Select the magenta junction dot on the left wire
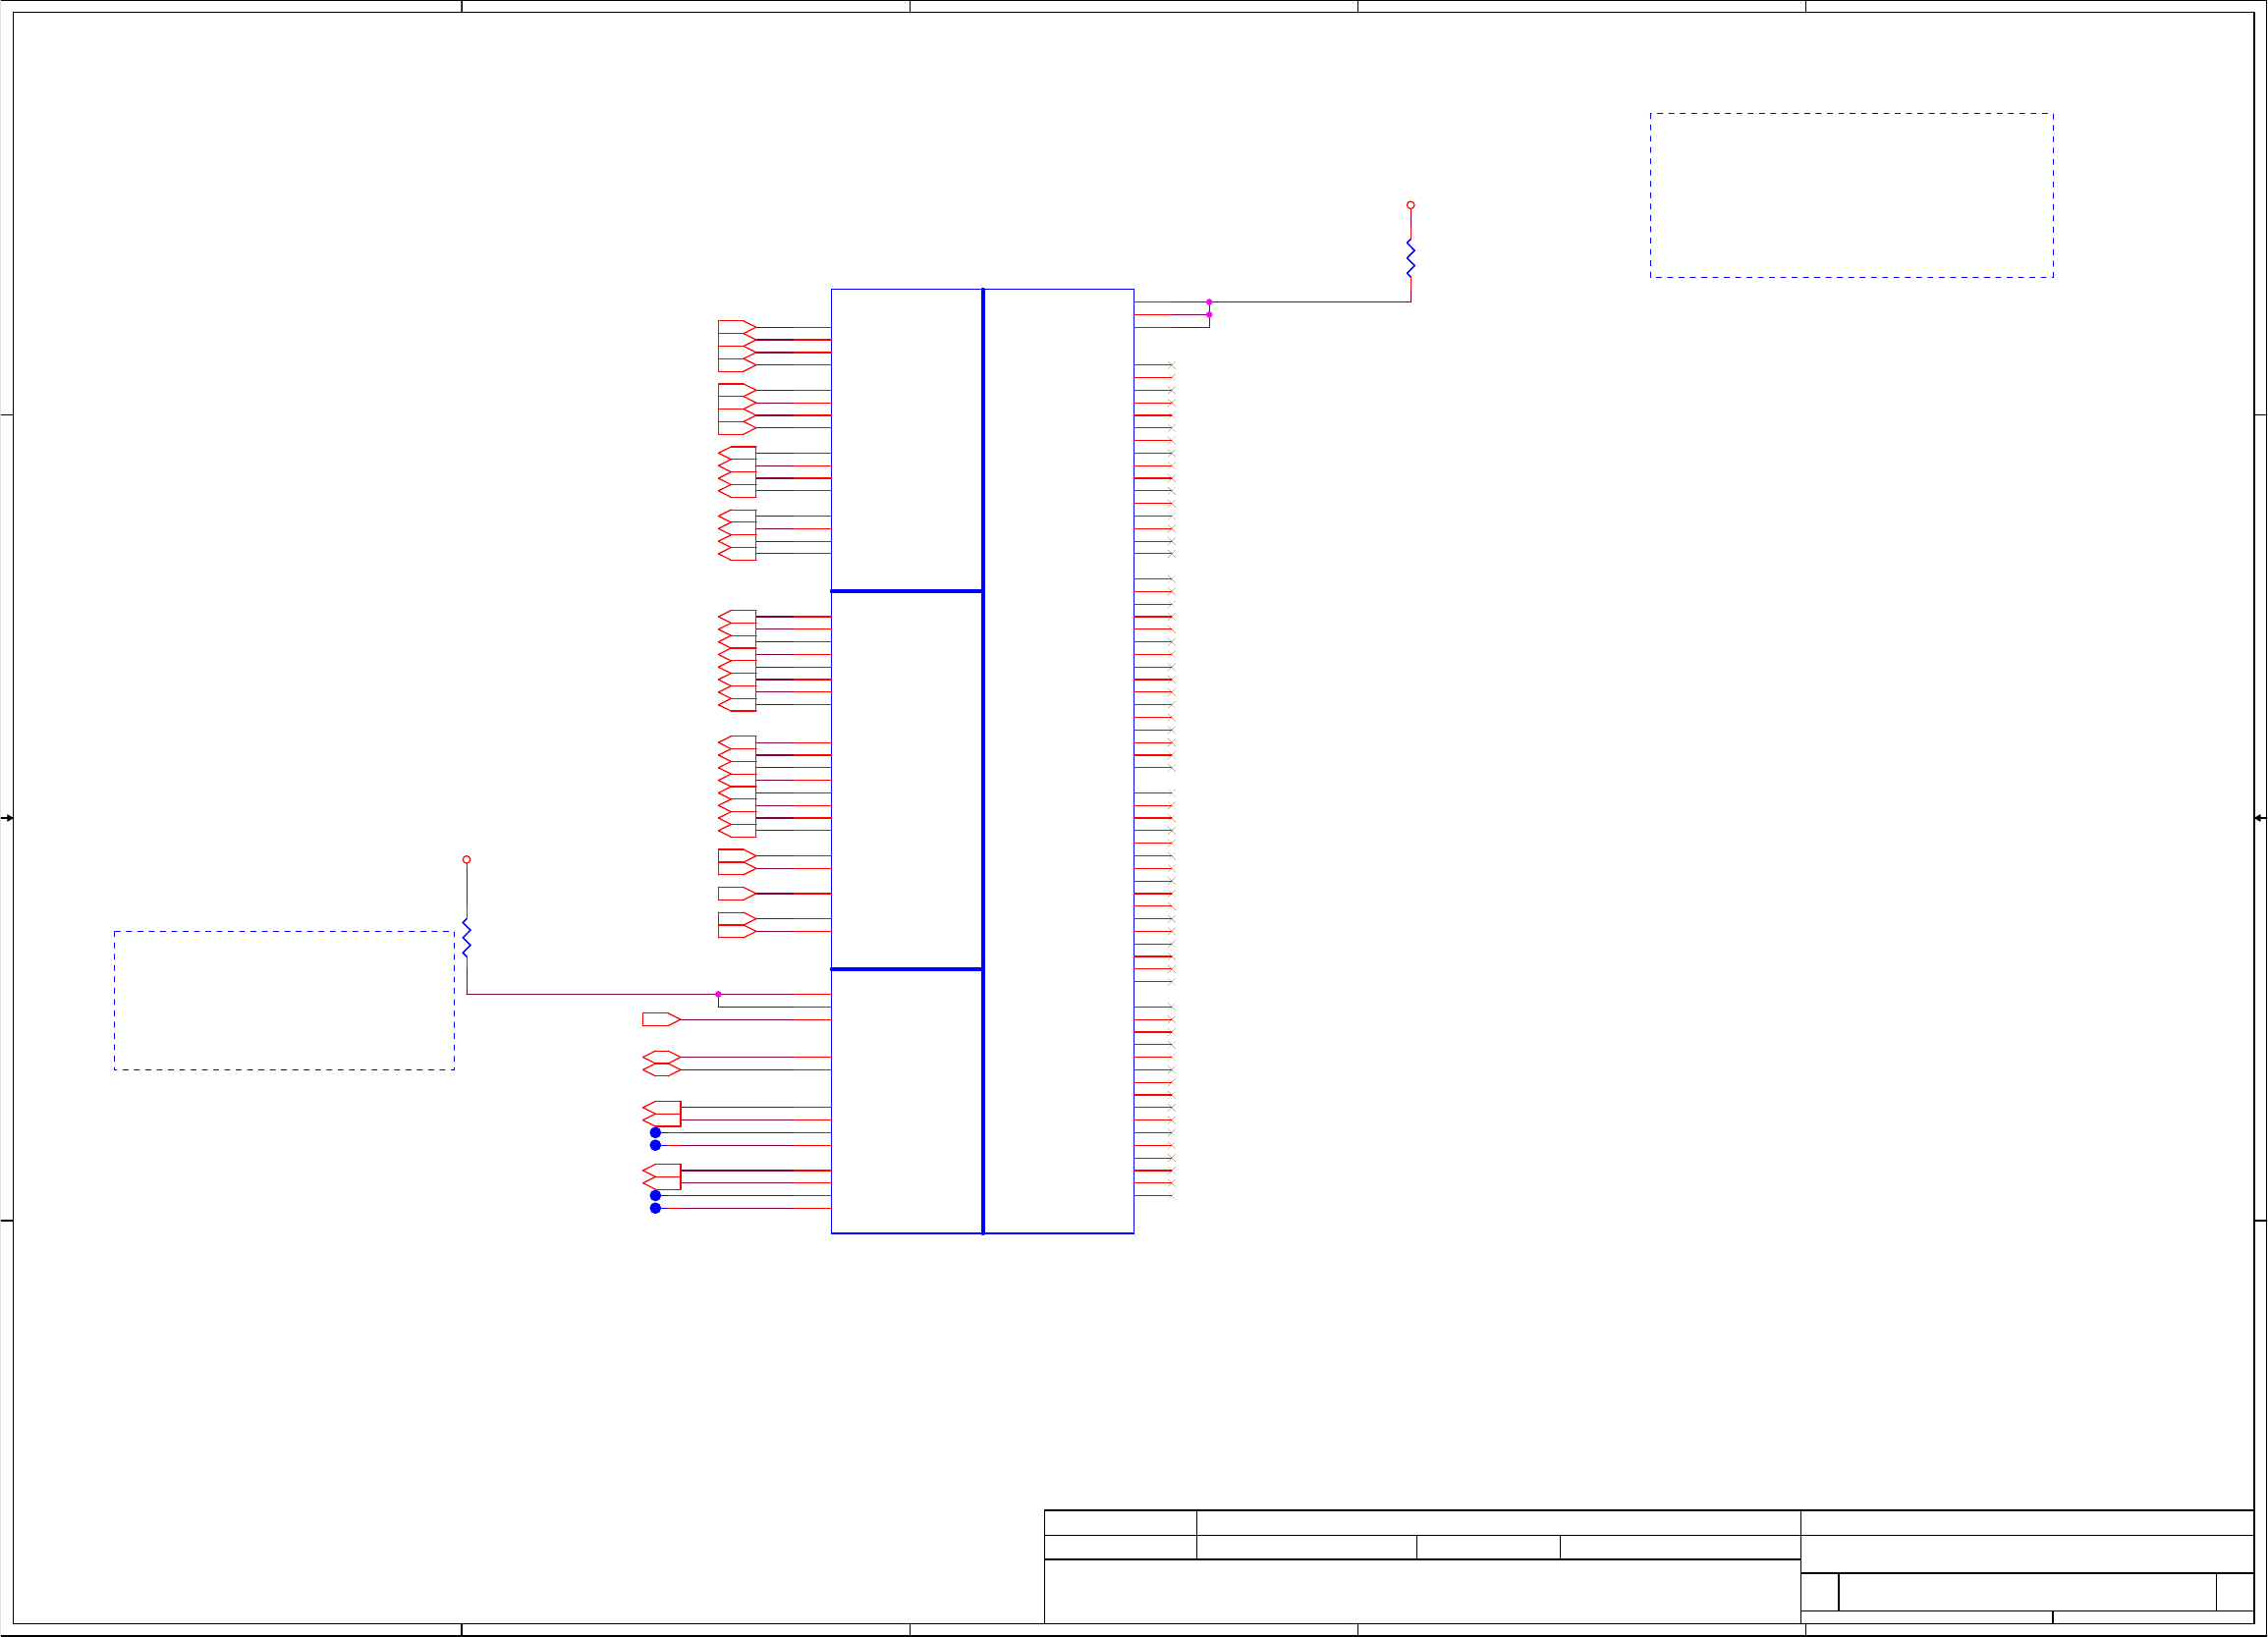Screen dimensions: 2268x1637 point(718,994)
